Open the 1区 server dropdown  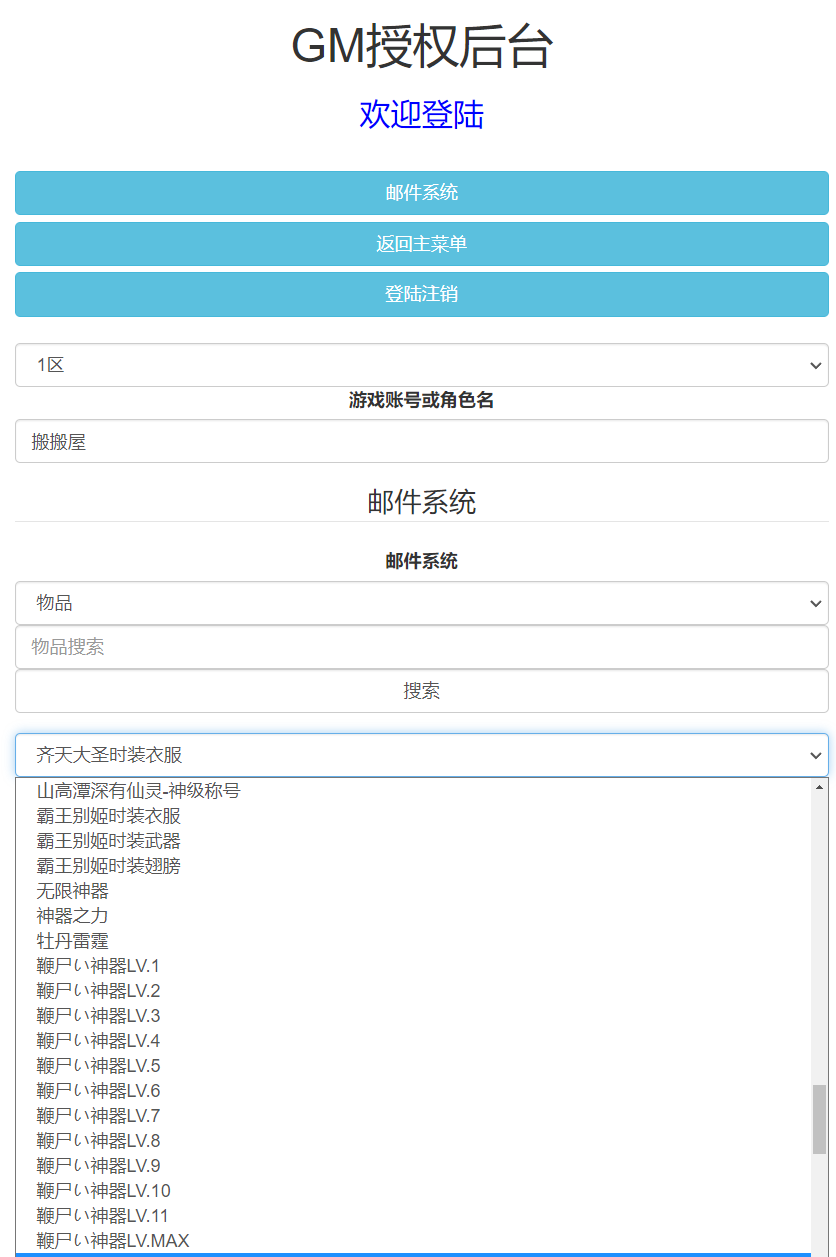click(x=421, y=365)
